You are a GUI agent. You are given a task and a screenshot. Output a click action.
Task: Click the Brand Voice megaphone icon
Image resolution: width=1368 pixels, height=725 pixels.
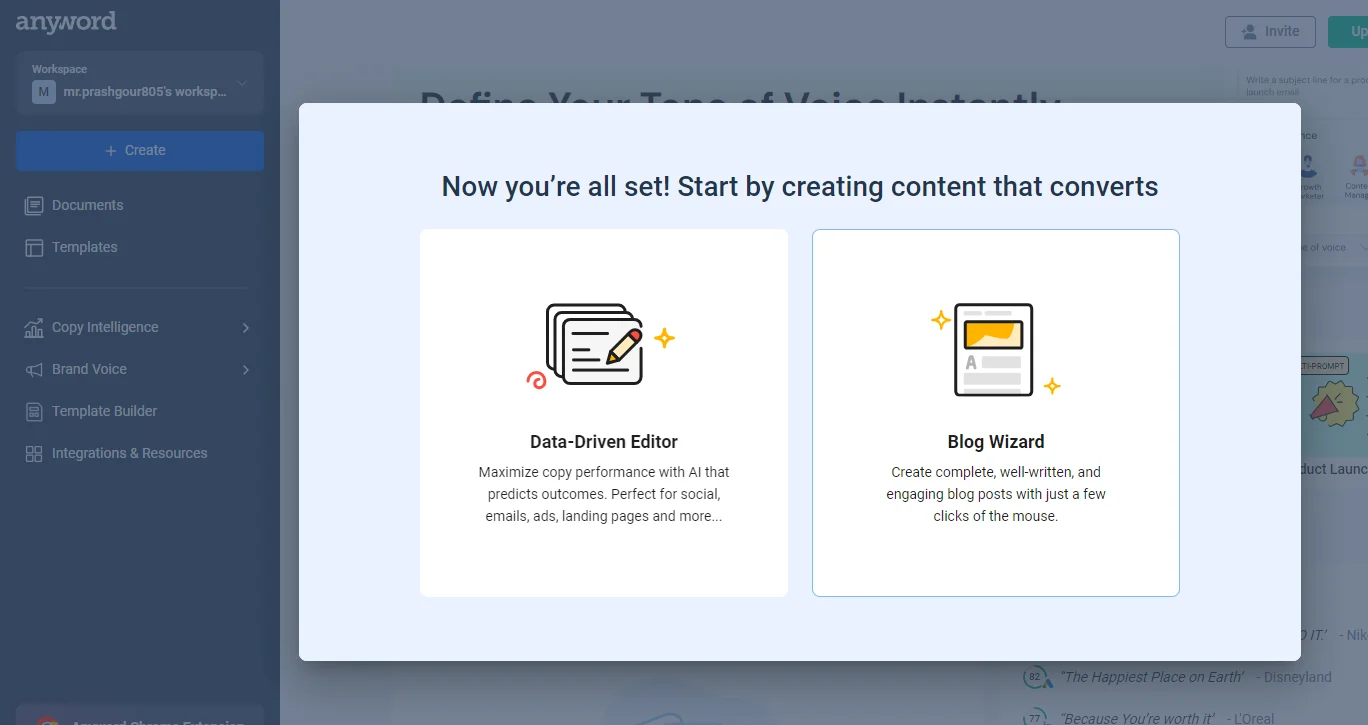pyautogui.click(x=34, y=369)
